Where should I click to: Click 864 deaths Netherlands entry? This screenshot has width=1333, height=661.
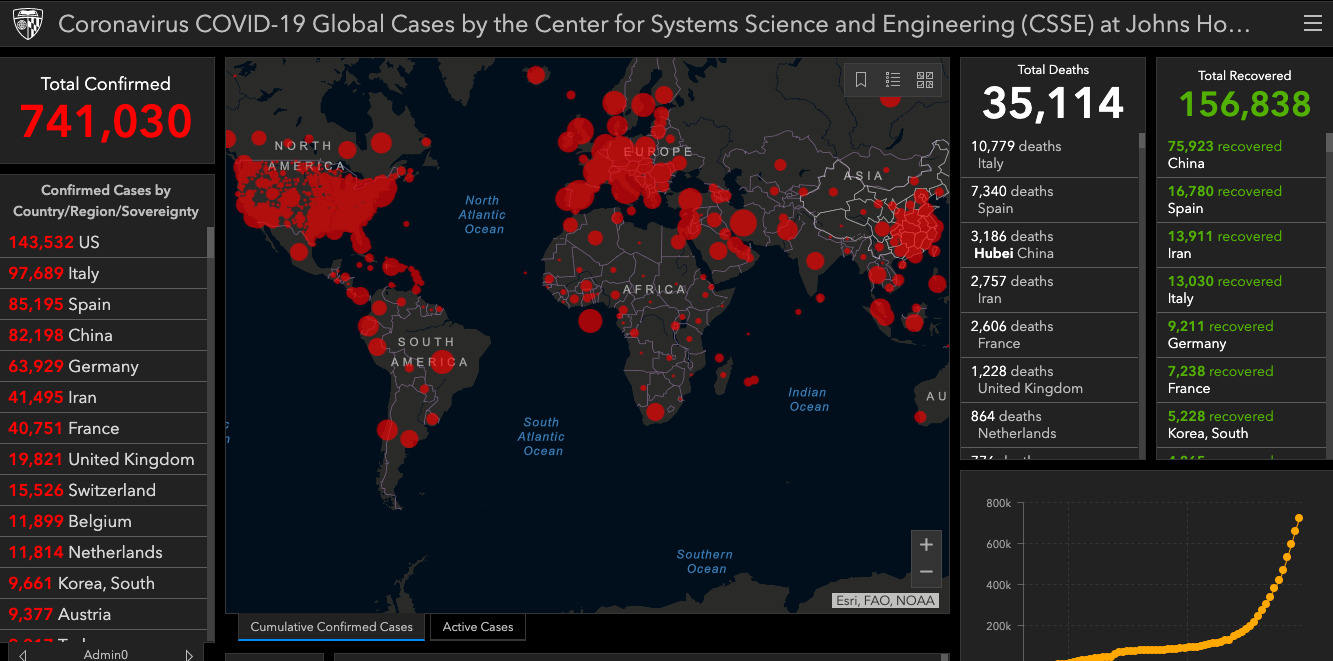click(x=1050, y=425)
